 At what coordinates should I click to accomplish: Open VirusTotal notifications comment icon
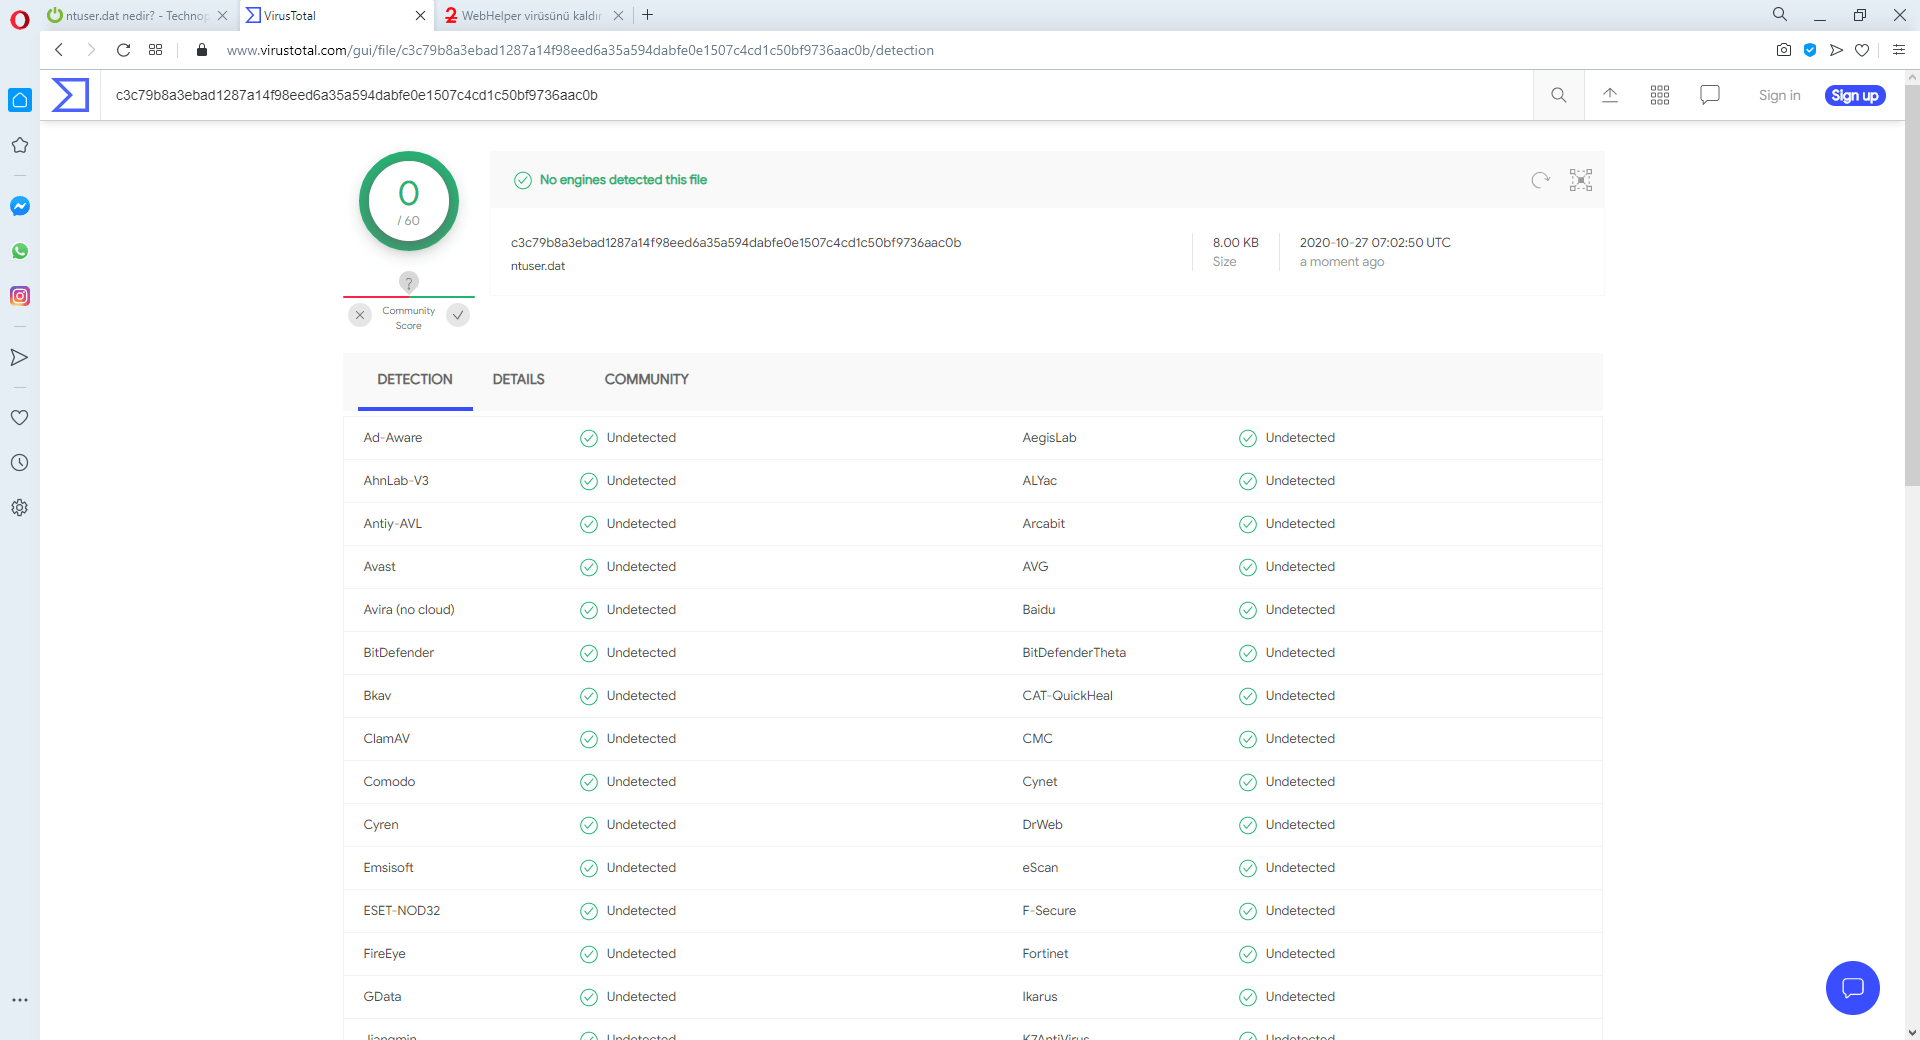pos(1710,95)
